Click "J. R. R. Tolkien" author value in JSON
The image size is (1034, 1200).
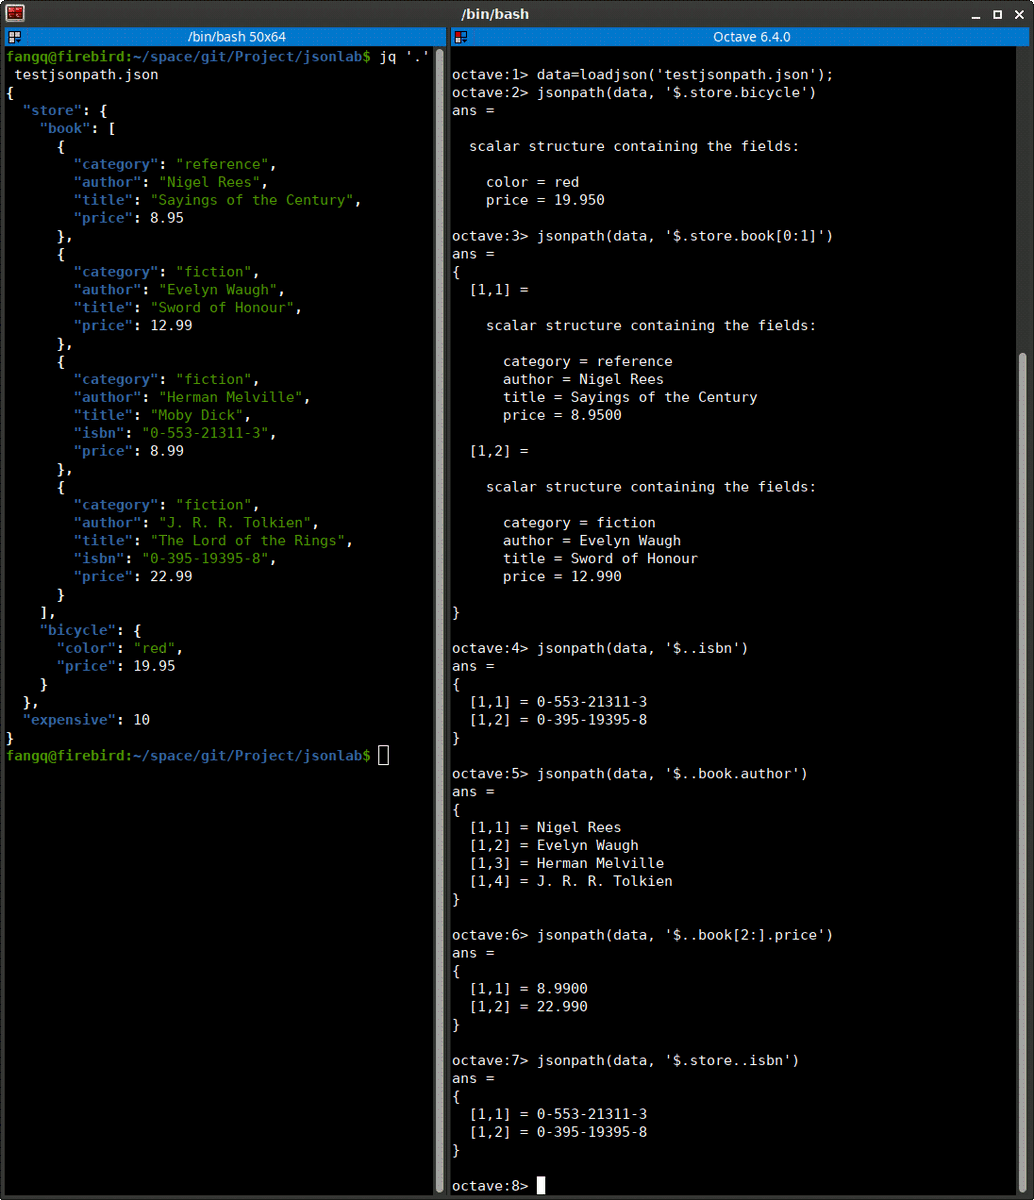click(235, 523)
